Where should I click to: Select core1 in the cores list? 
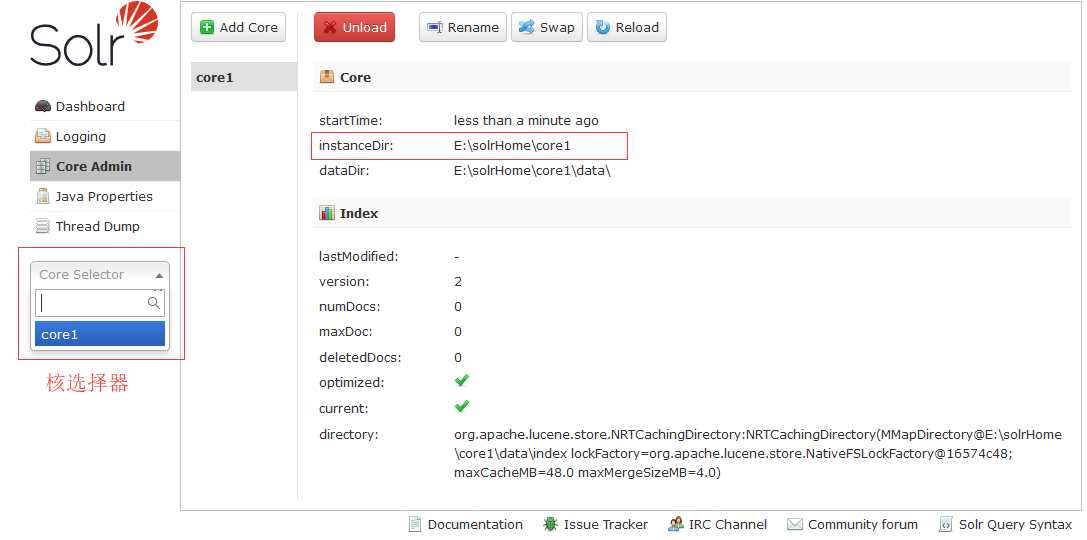coord(244,77)
